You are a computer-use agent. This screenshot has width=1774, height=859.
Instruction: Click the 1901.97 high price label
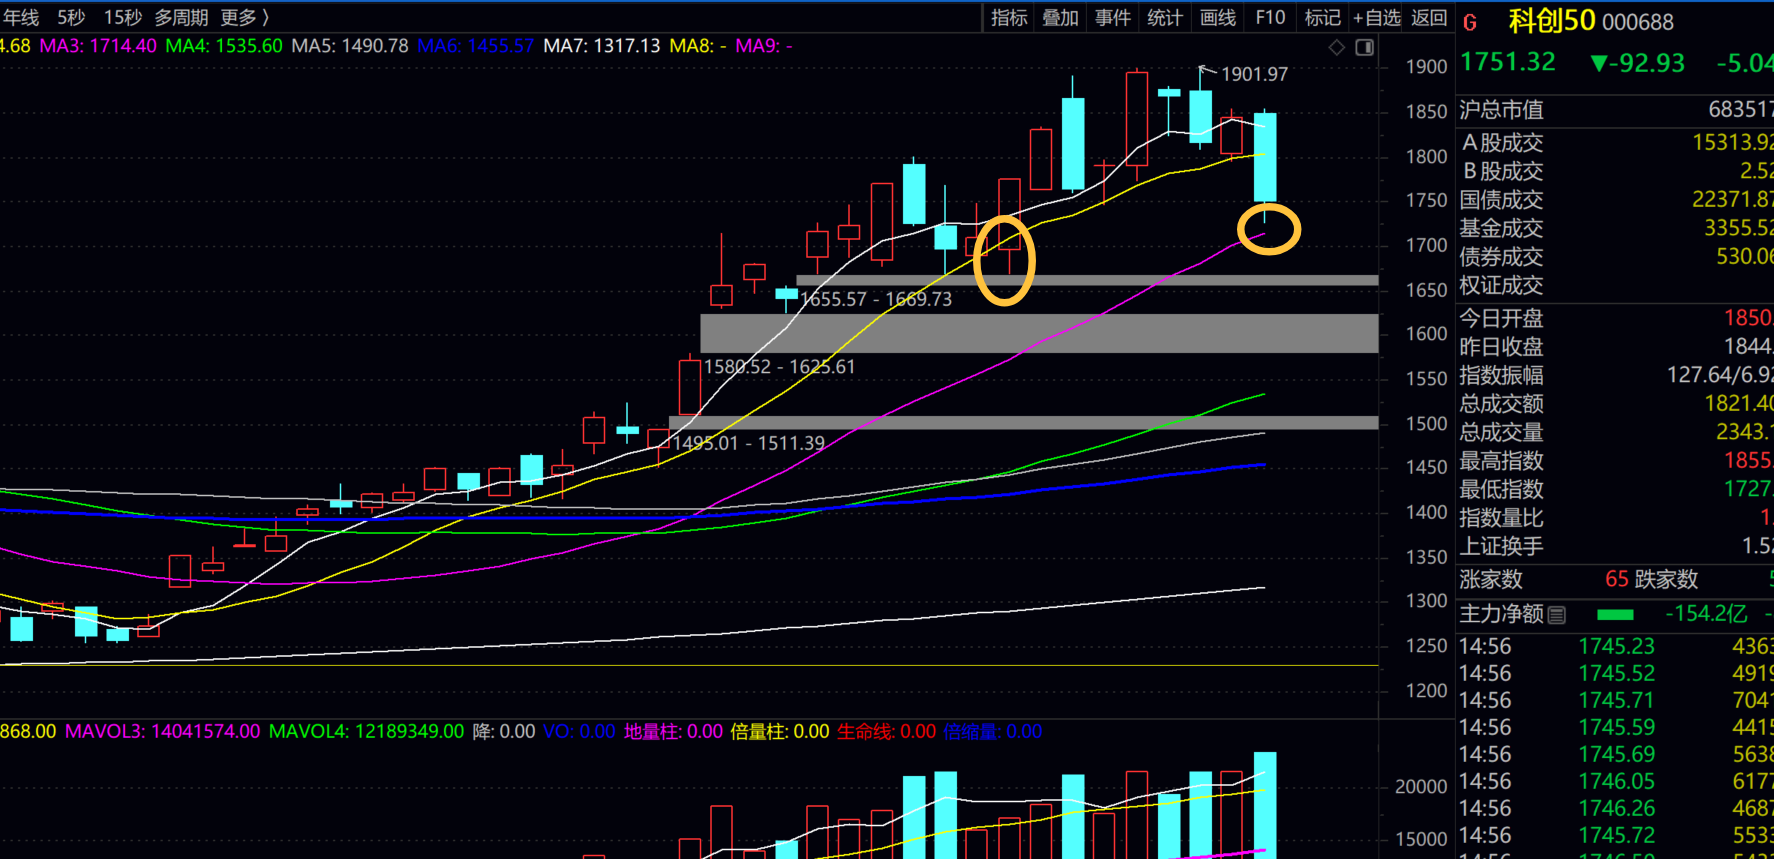1254,74
